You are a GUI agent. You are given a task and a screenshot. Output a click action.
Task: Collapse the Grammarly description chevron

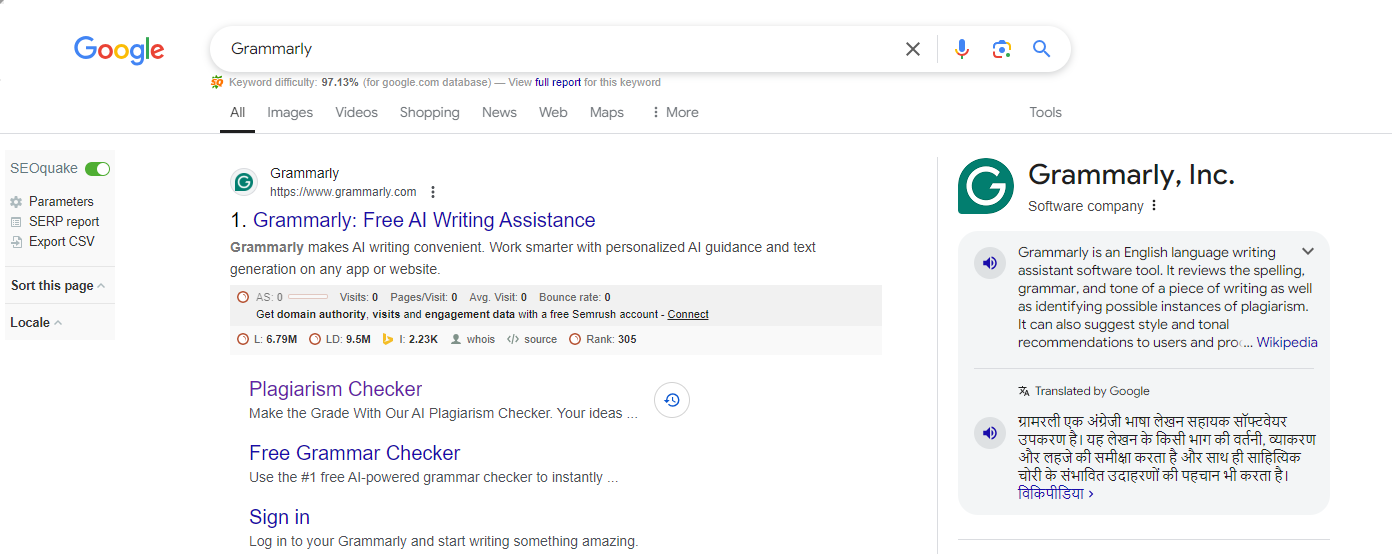[x=1307, y=252]
